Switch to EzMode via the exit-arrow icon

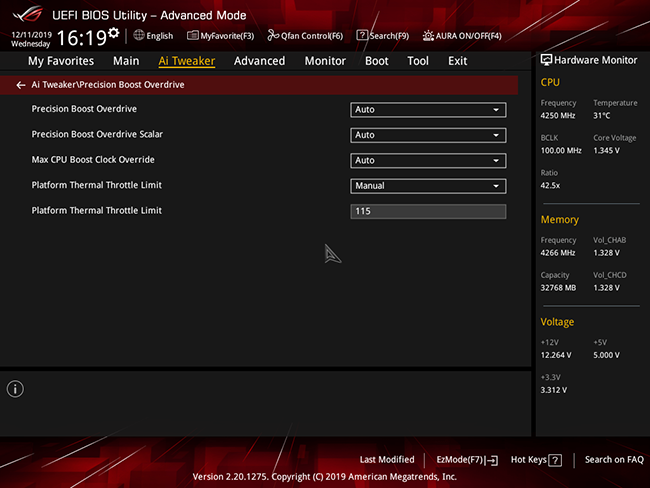492,460
